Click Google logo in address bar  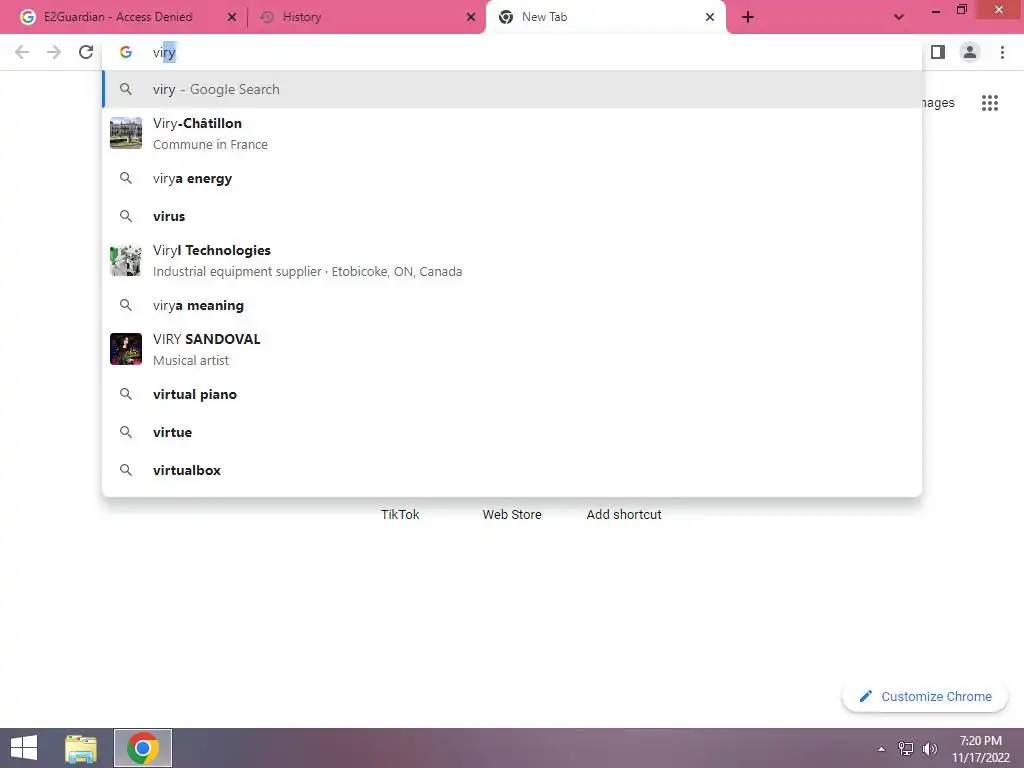[x=126, y=52]
